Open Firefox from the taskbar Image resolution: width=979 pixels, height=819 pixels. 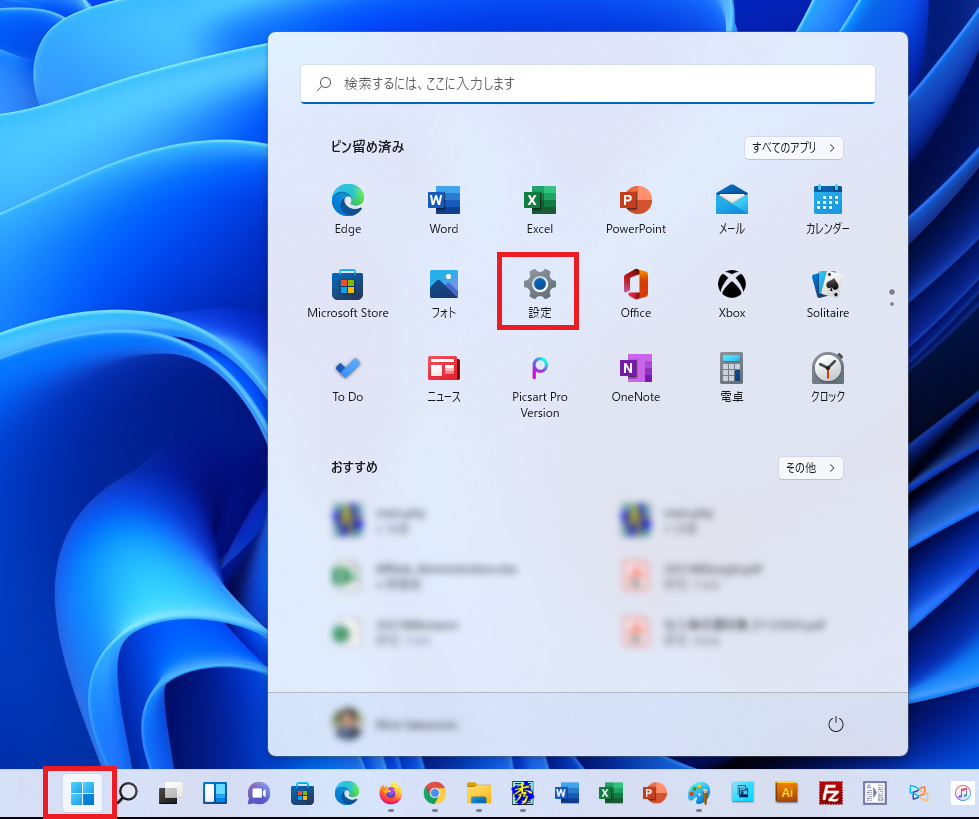pos(391,793)
